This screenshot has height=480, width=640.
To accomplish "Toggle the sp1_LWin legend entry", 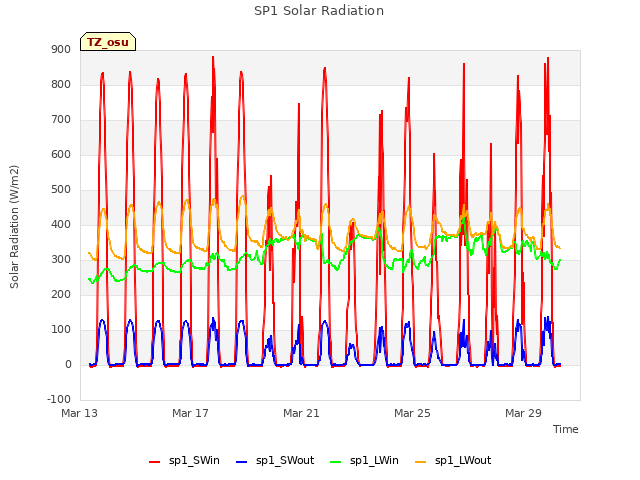I will [x=364, y=461].
